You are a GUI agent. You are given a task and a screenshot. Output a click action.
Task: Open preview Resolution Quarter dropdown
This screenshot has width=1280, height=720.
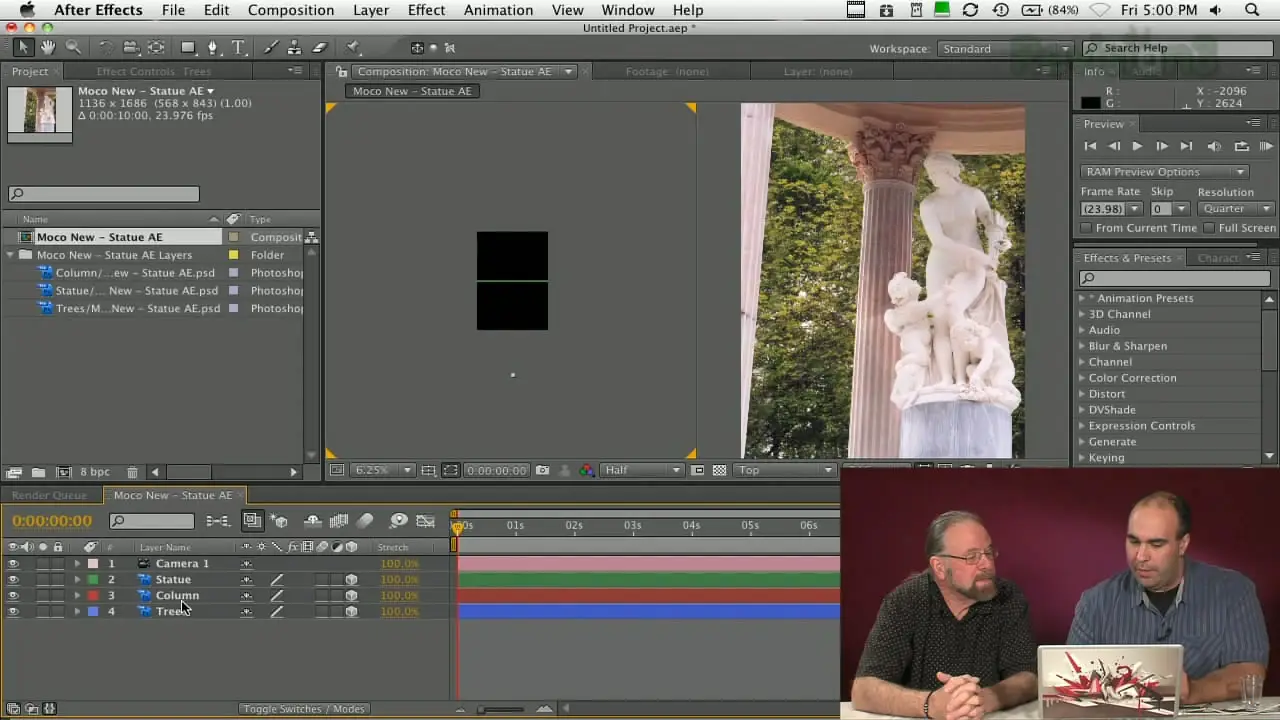(1237, 209)
